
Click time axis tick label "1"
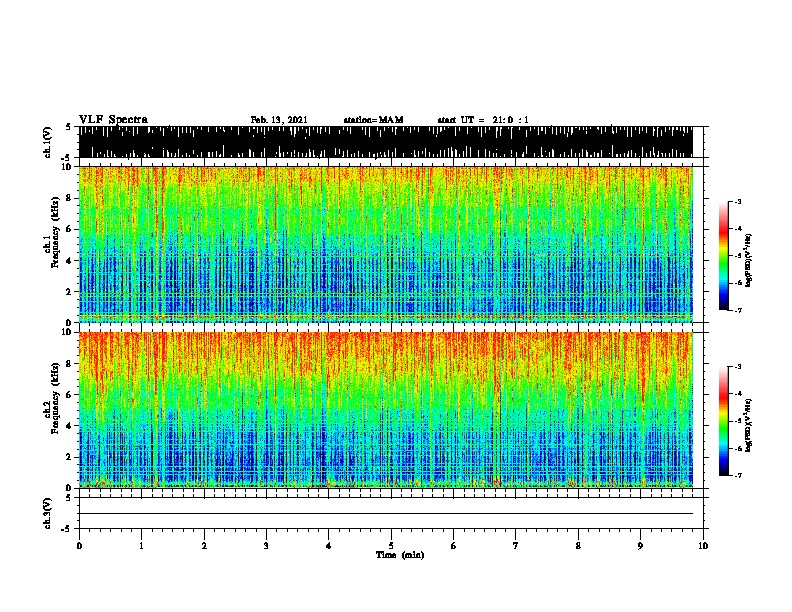(141, 546)
